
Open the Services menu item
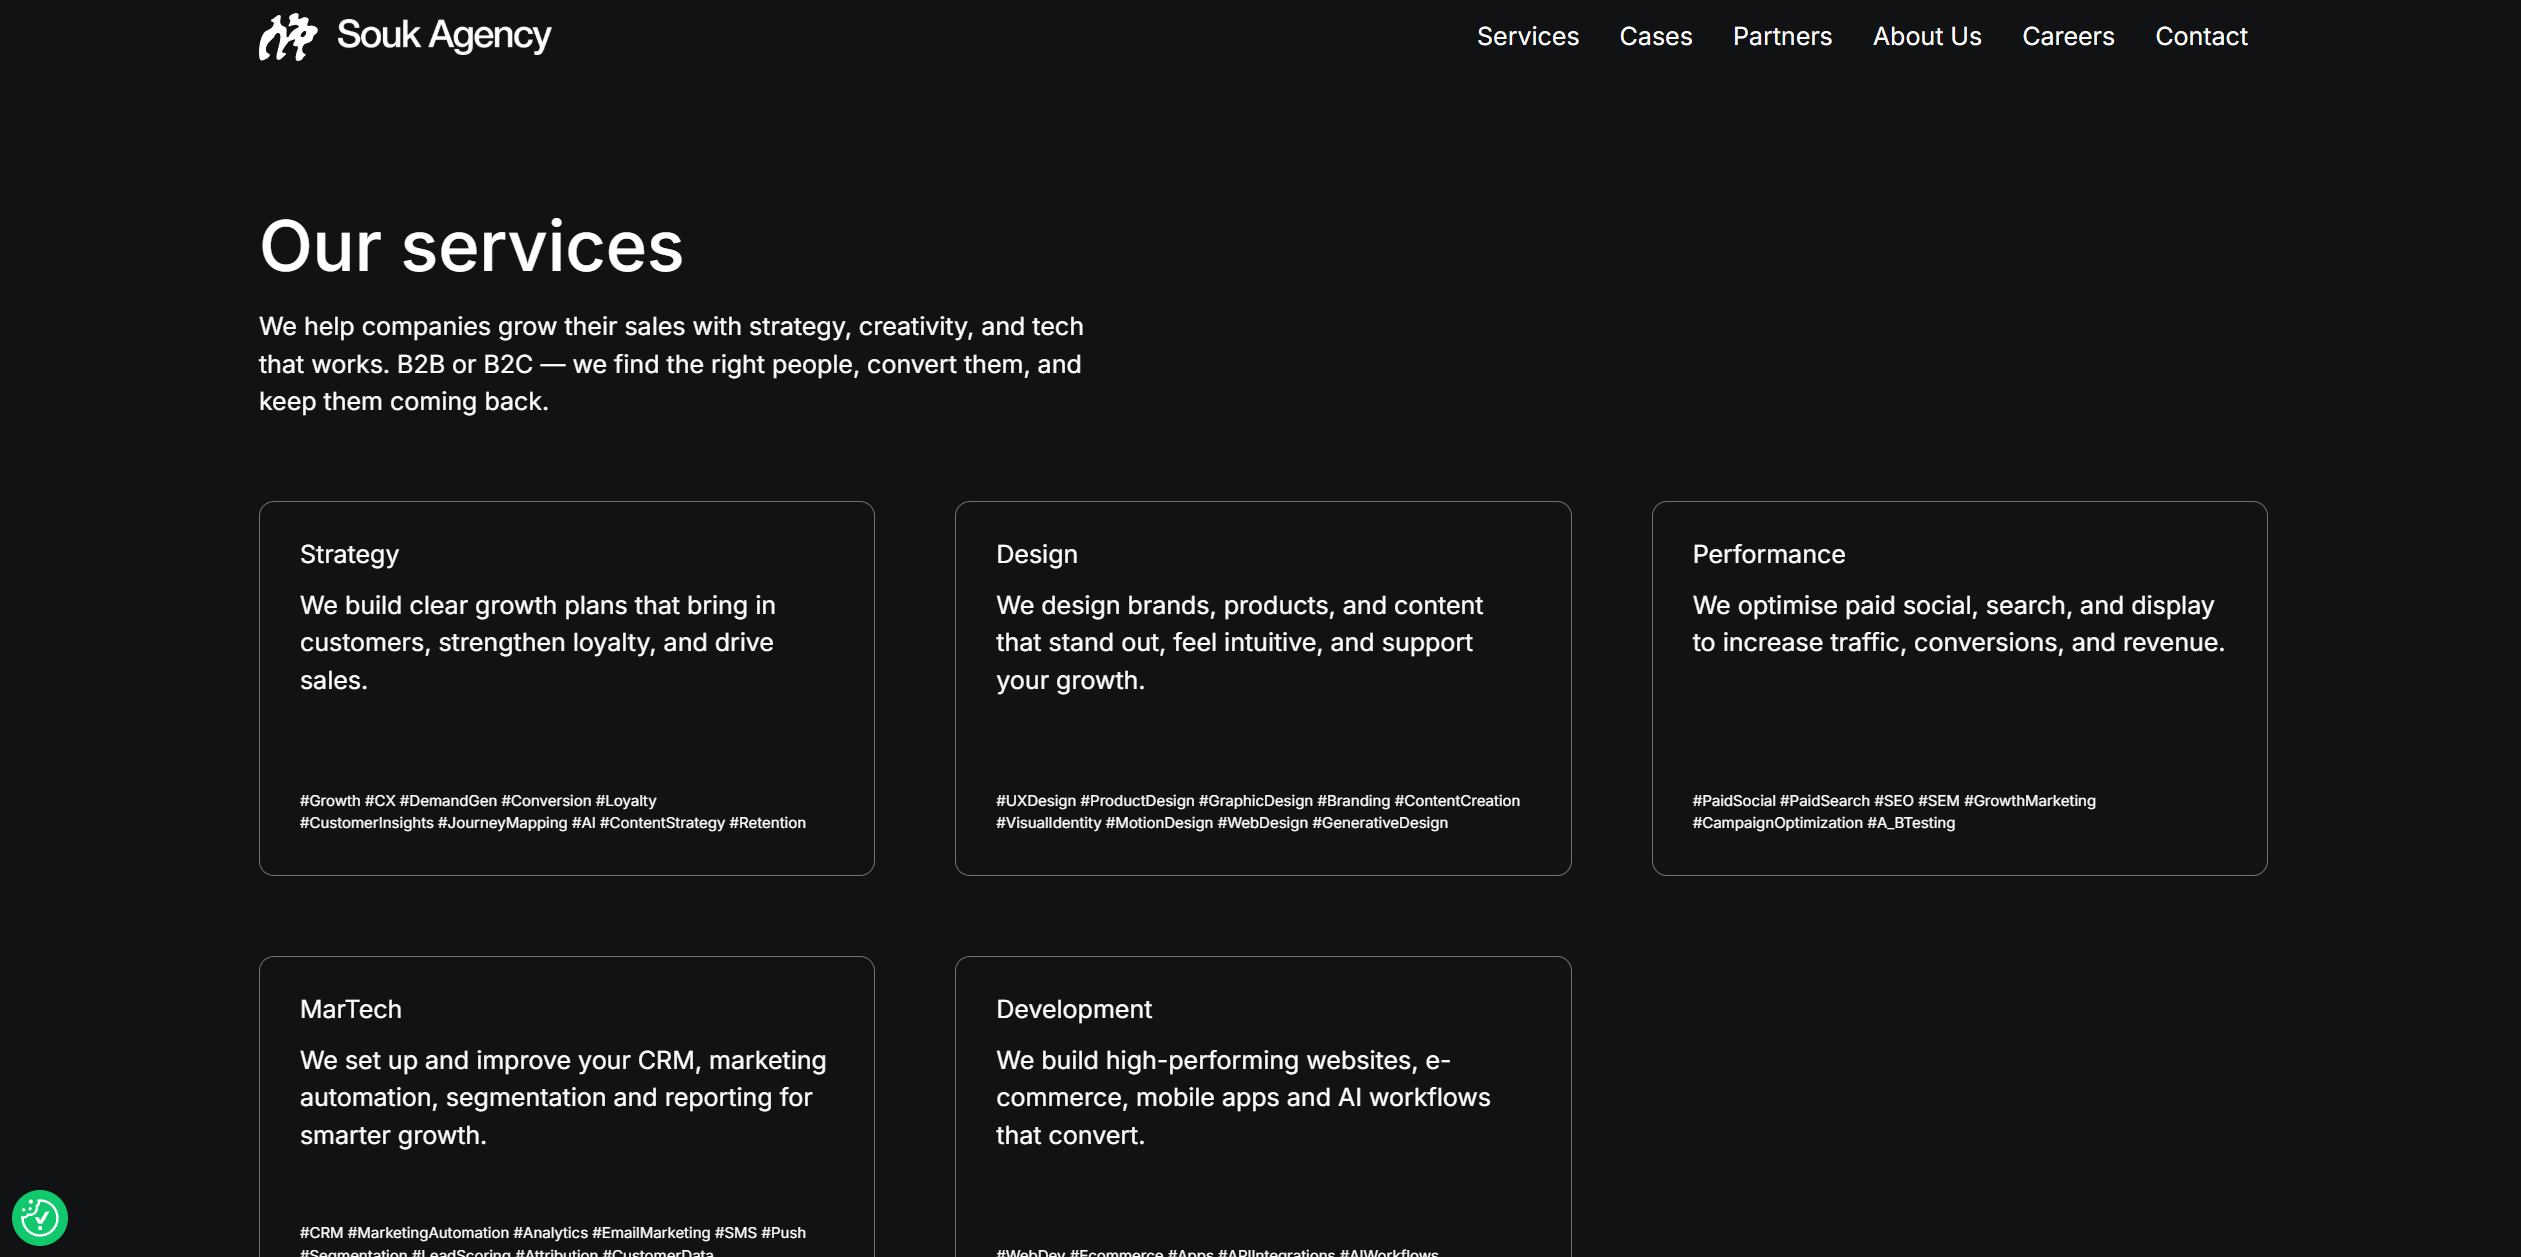(x=1527, y=37)
